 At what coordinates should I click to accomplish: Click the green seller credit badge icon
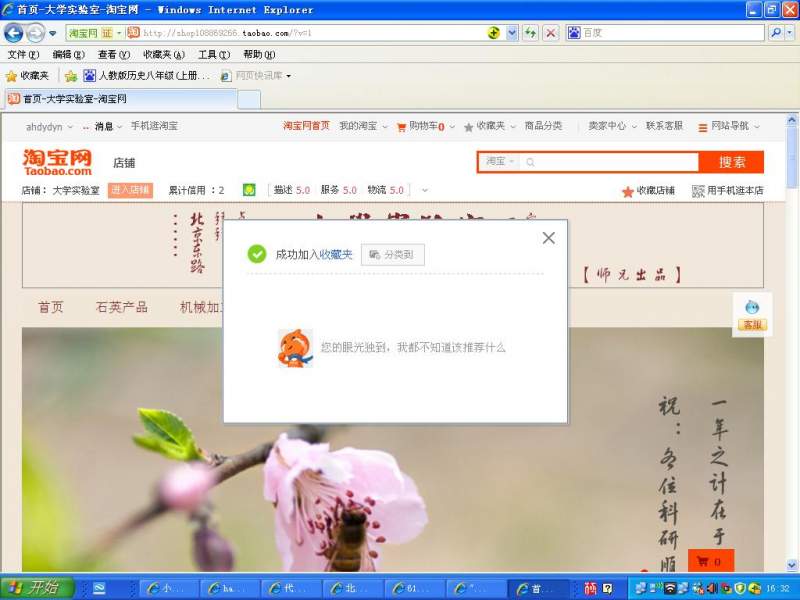249,190
